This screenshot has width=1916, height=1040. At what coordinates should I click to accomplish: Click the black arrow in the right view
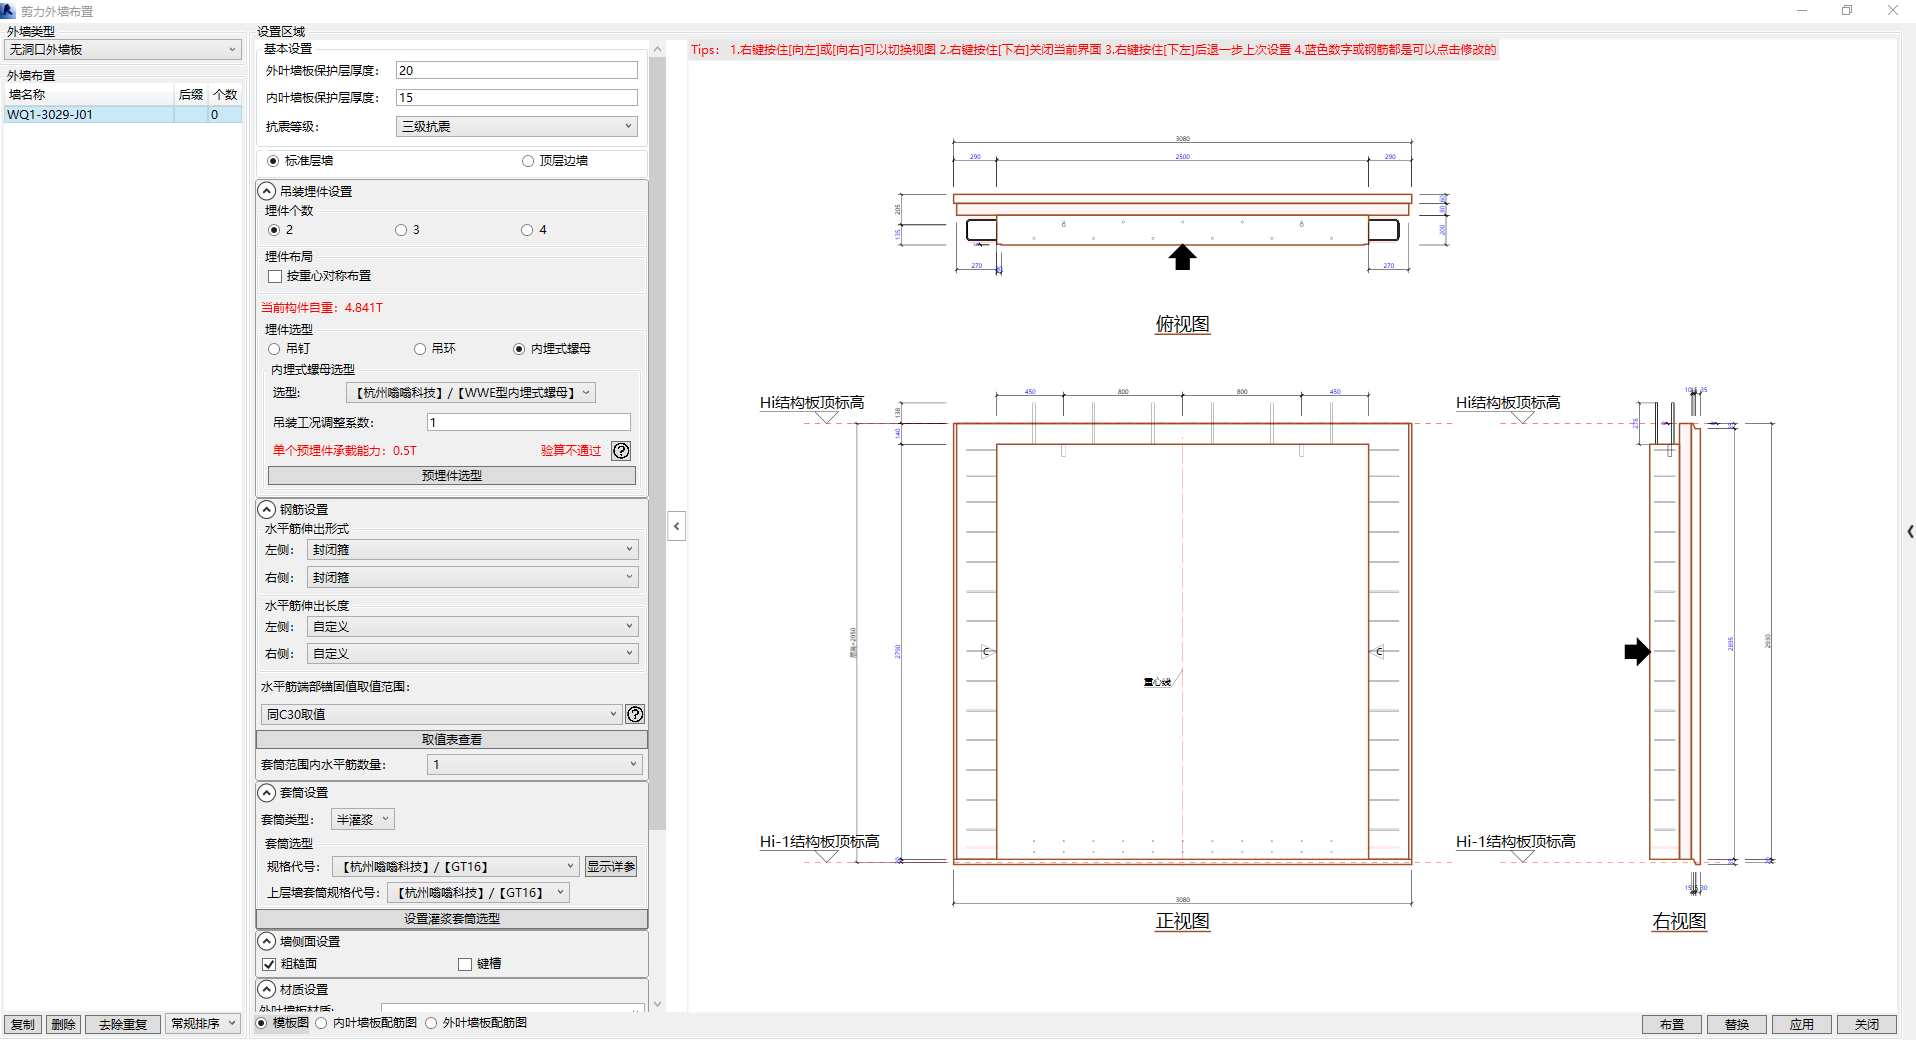pyautogui.click(x=1637, y=652)
